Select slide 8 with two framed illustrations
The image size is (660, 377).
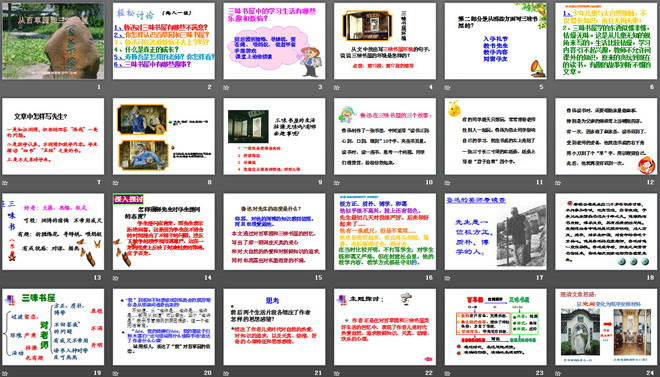pos(164,136)
